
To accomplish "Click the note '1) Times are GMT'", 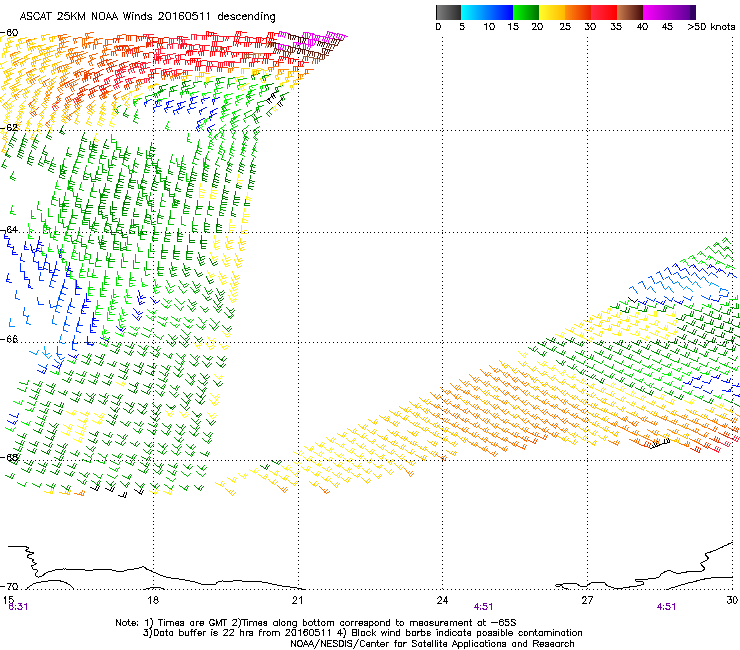I will click(x=187, y=623).
